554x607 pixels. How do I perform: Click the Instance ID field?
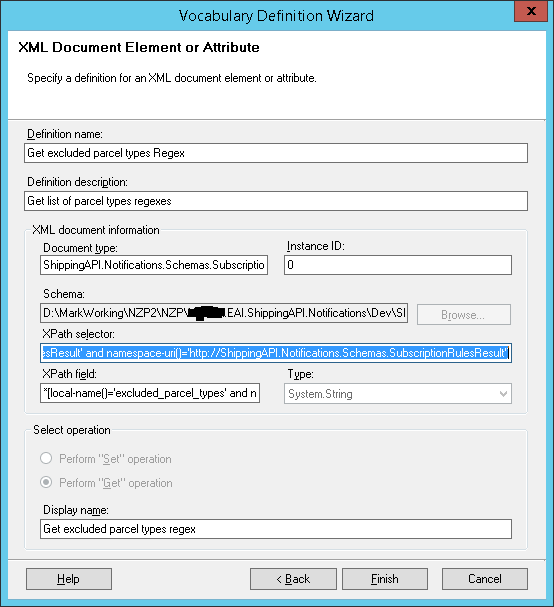coord(398,265)
